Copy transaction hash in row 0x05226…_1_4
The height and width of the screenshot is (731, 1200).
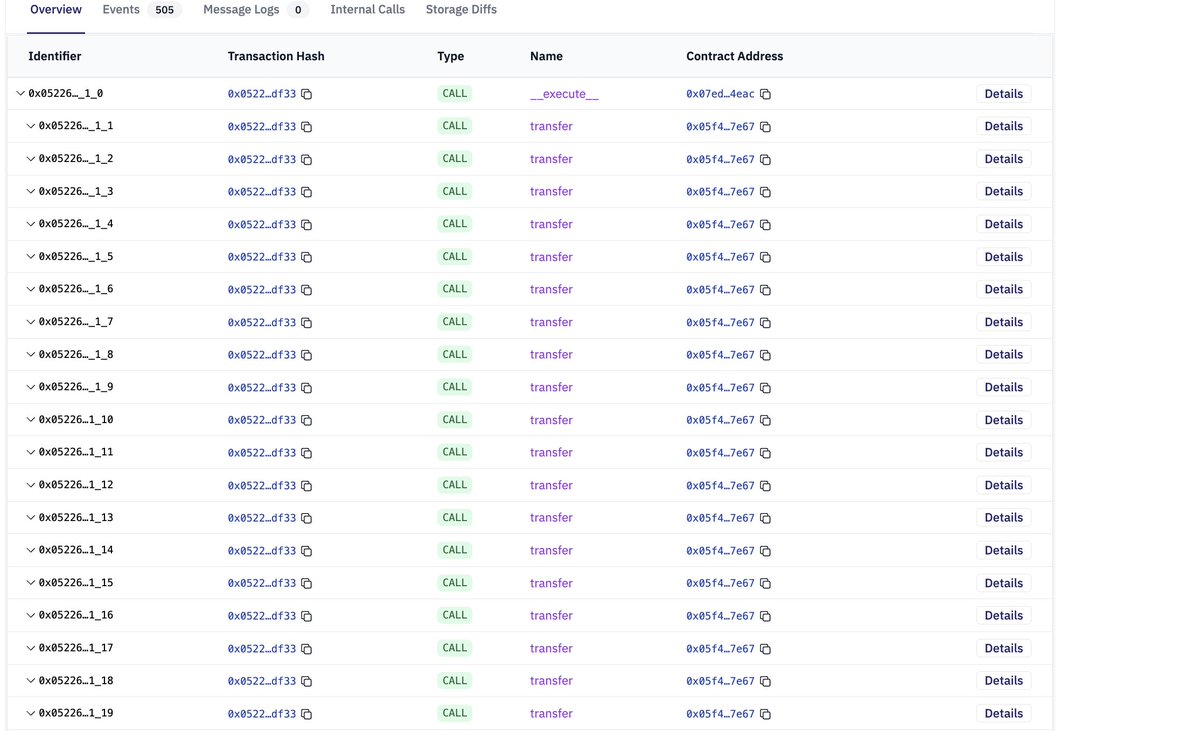point(307,225)
